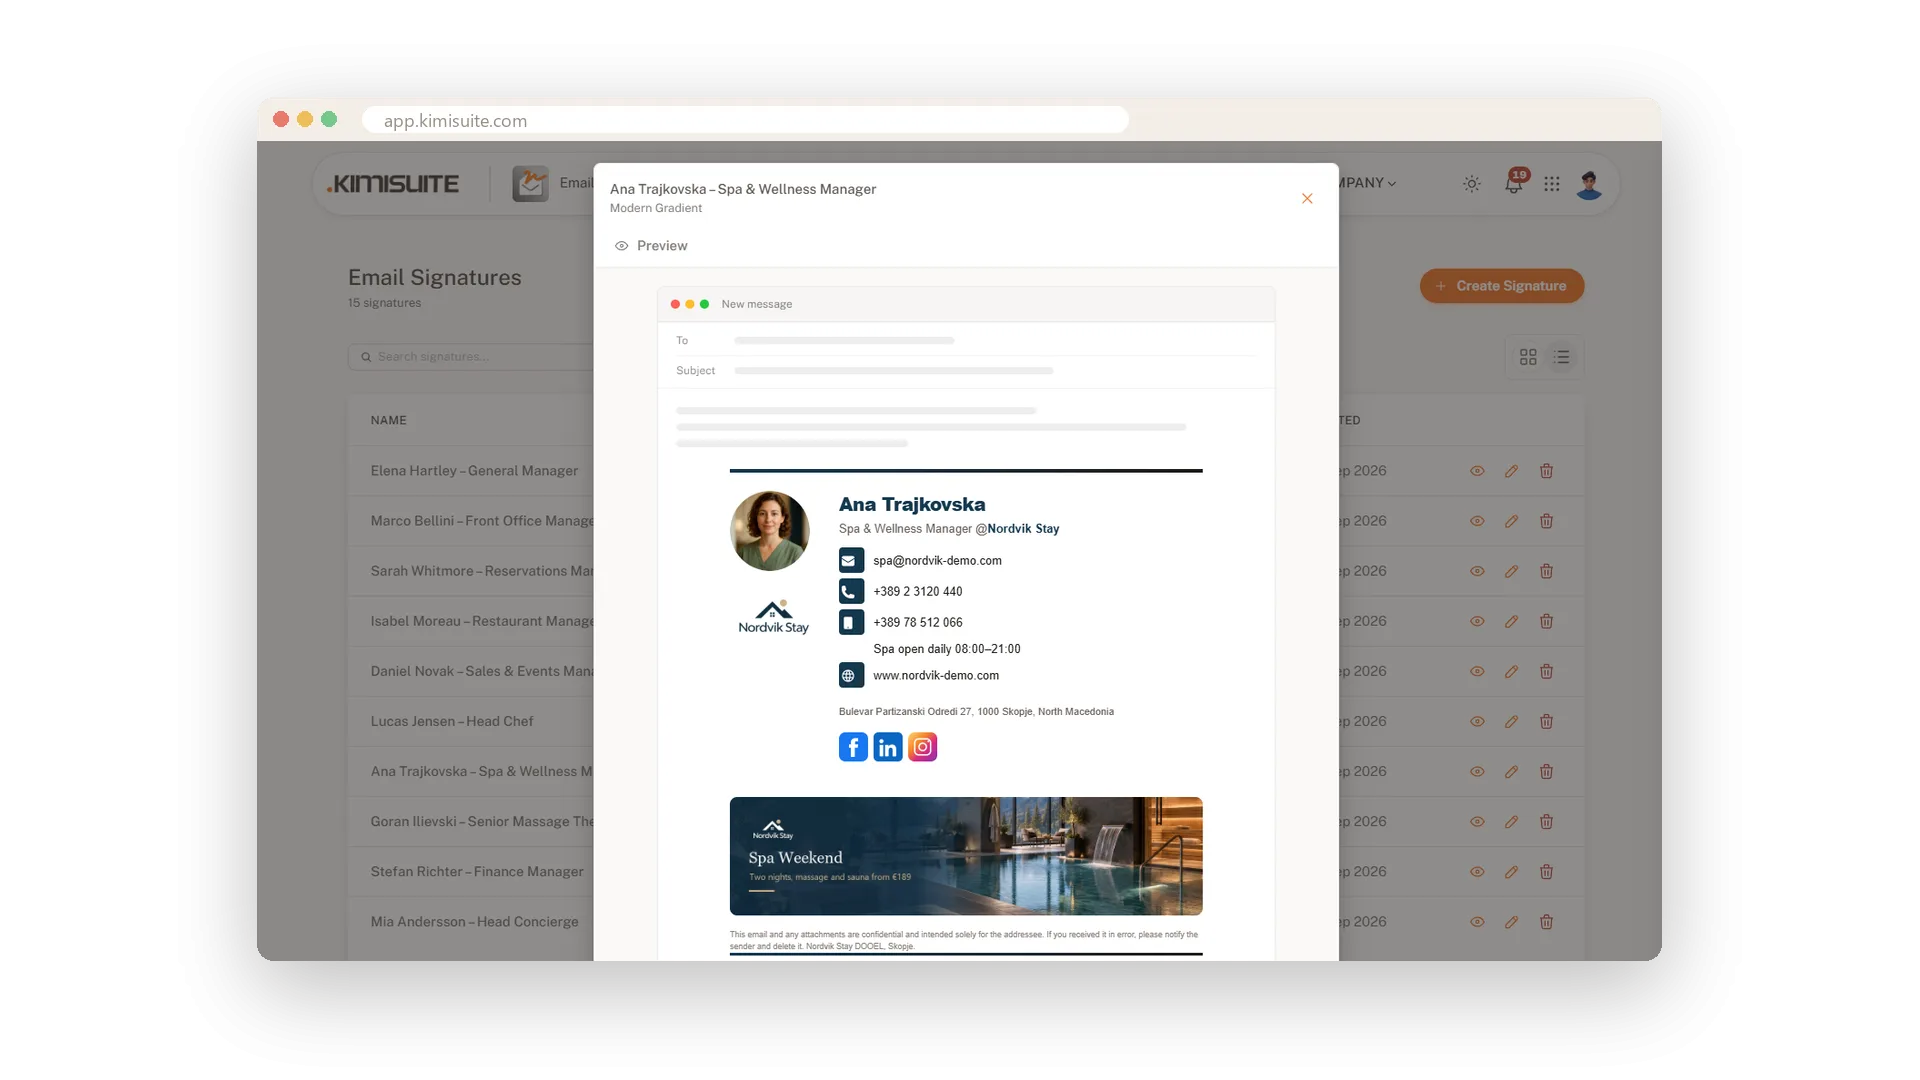Switch to grid view layout
Screen dimensions: 1920x1080
[1528, 357]
